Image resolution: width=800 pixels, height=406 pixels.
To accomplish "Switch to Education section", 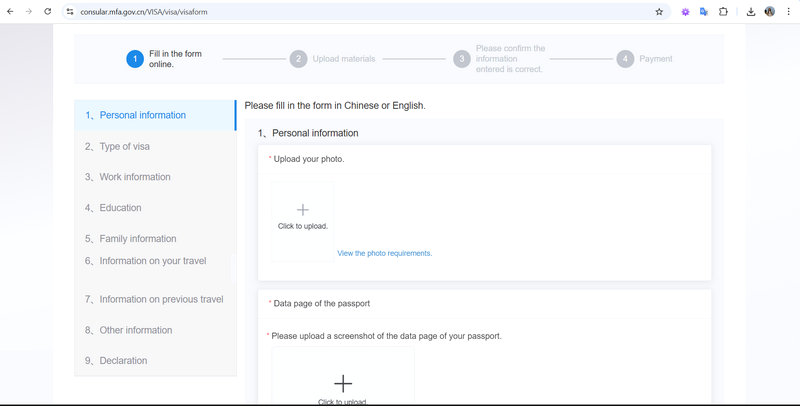I will [x=155, y=208].
